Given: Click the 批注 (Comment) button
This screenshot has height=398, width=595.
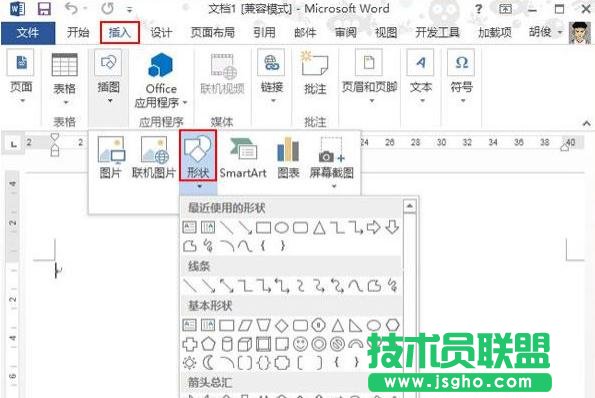Looking at the screenshot, I should (315, 72).
